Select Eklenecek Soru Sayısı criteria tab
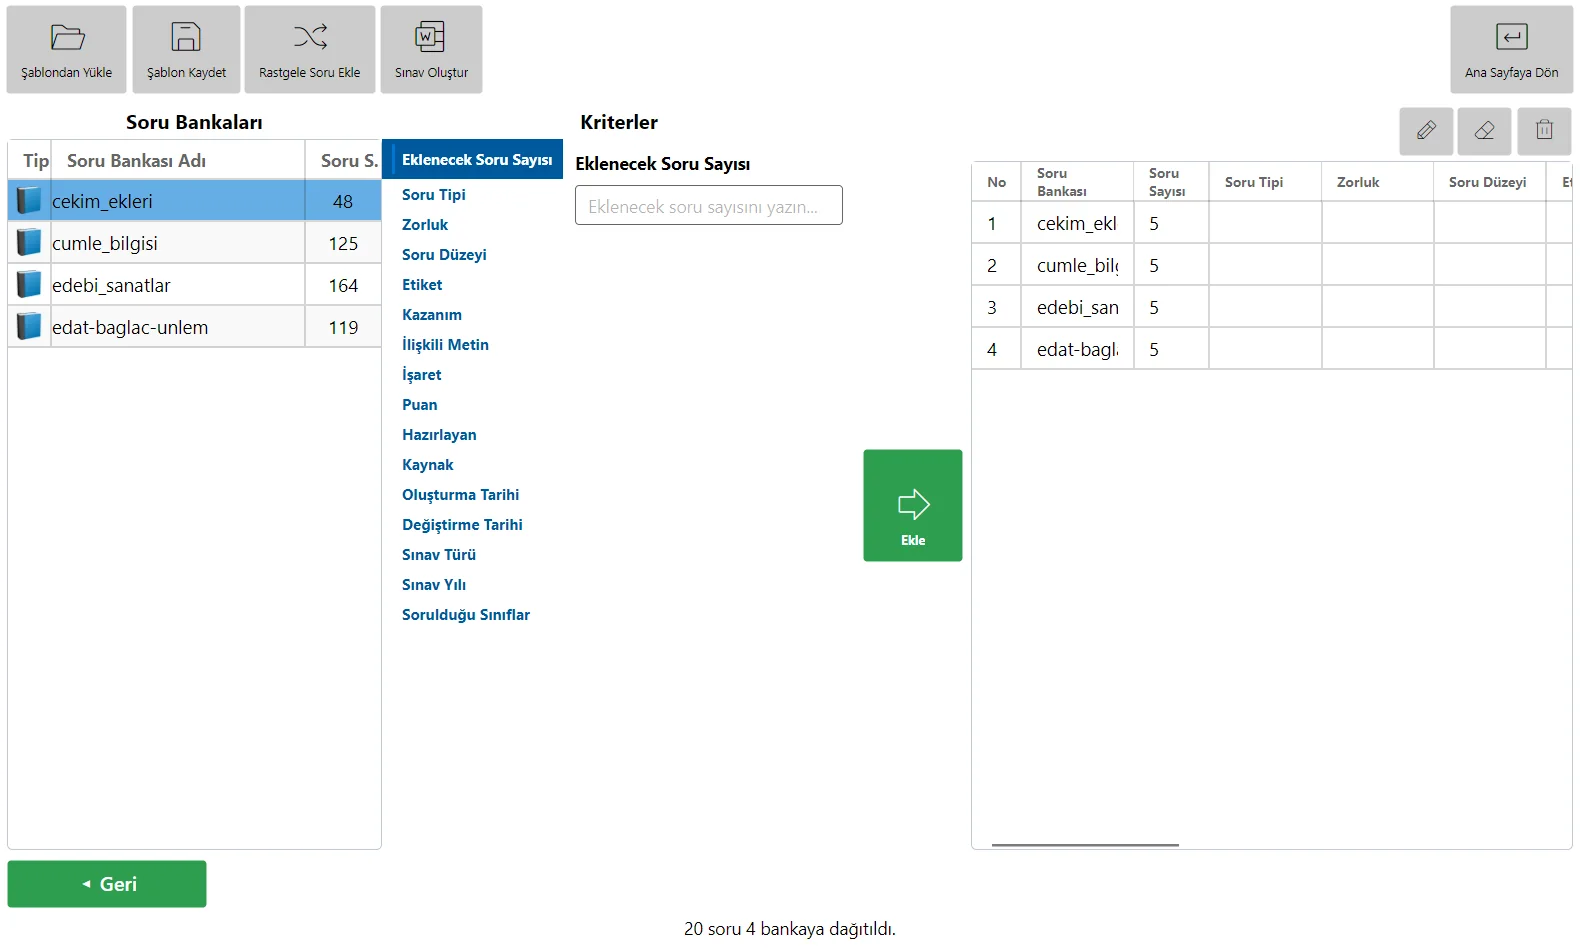Viewport: 1580px width, 952px height. point(473,160)
